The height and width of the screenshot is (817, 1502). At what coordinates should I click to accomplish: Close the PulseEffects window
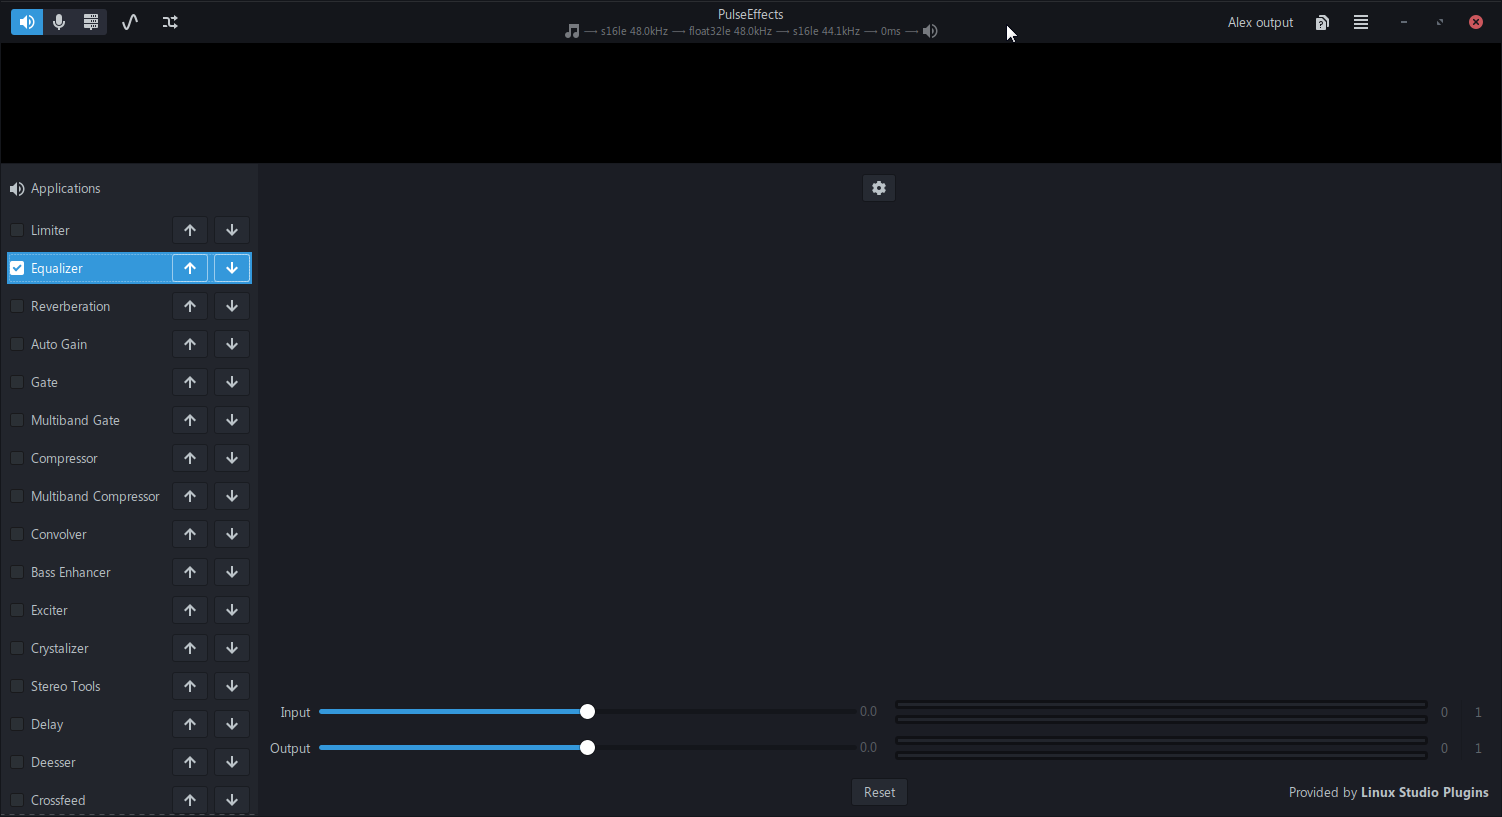tap(1476, 22)
